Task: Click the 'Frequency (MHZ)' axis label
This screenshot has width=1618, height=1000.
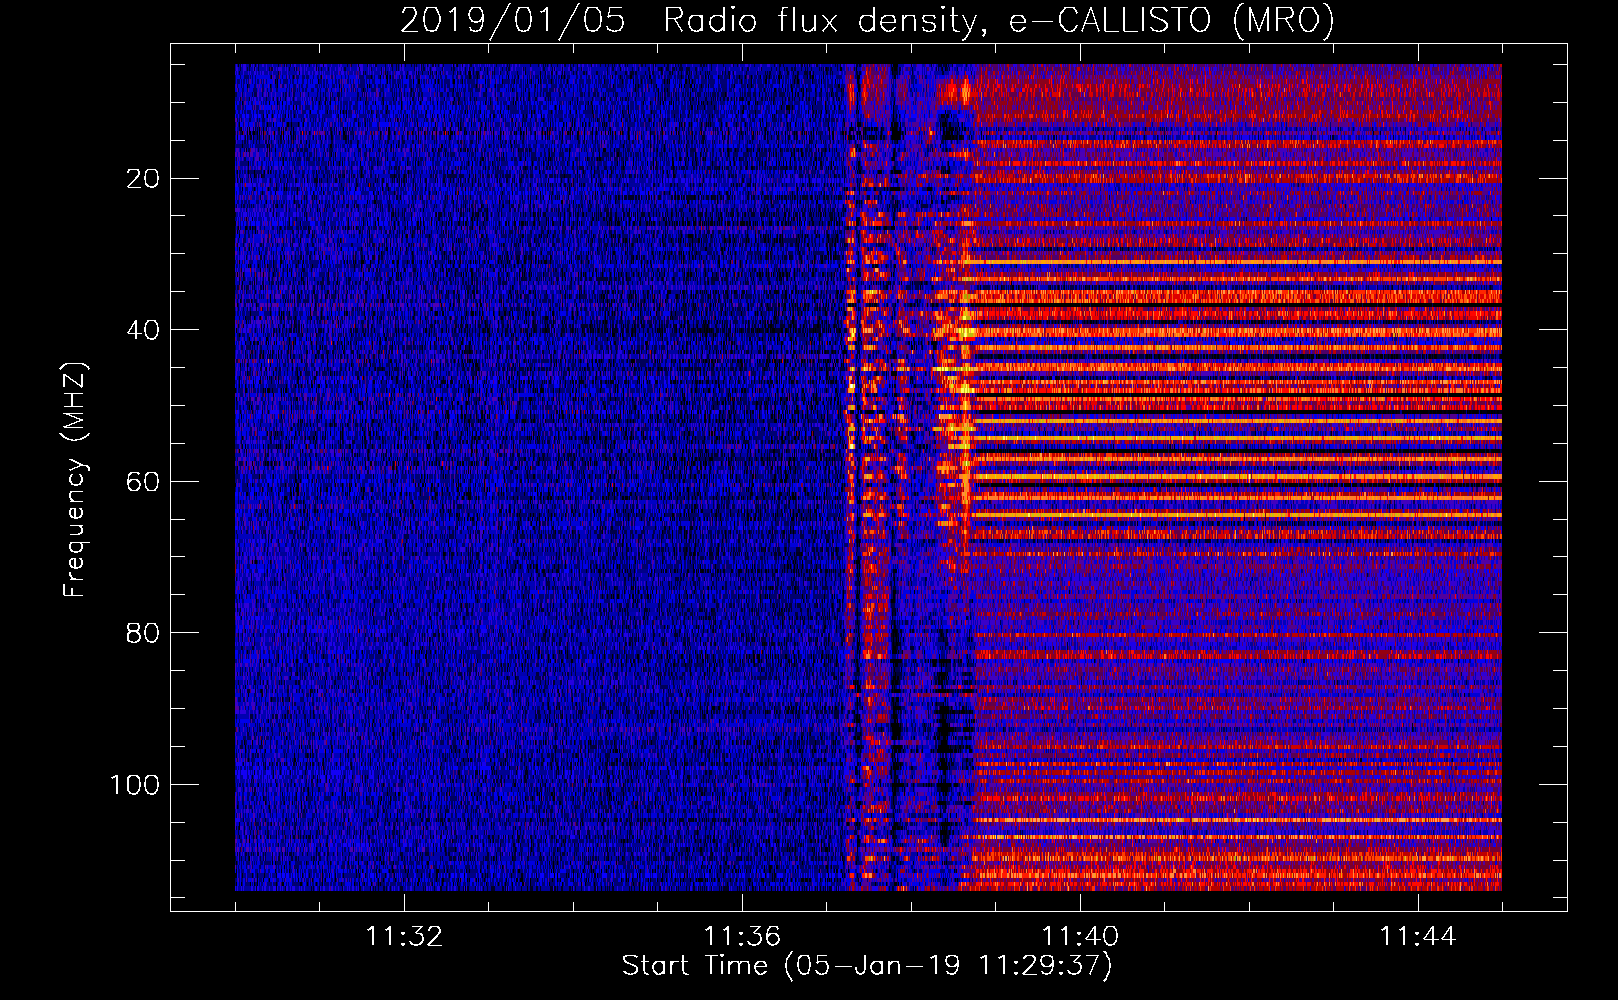Action: pyautogui.click(x=75, y=480)
